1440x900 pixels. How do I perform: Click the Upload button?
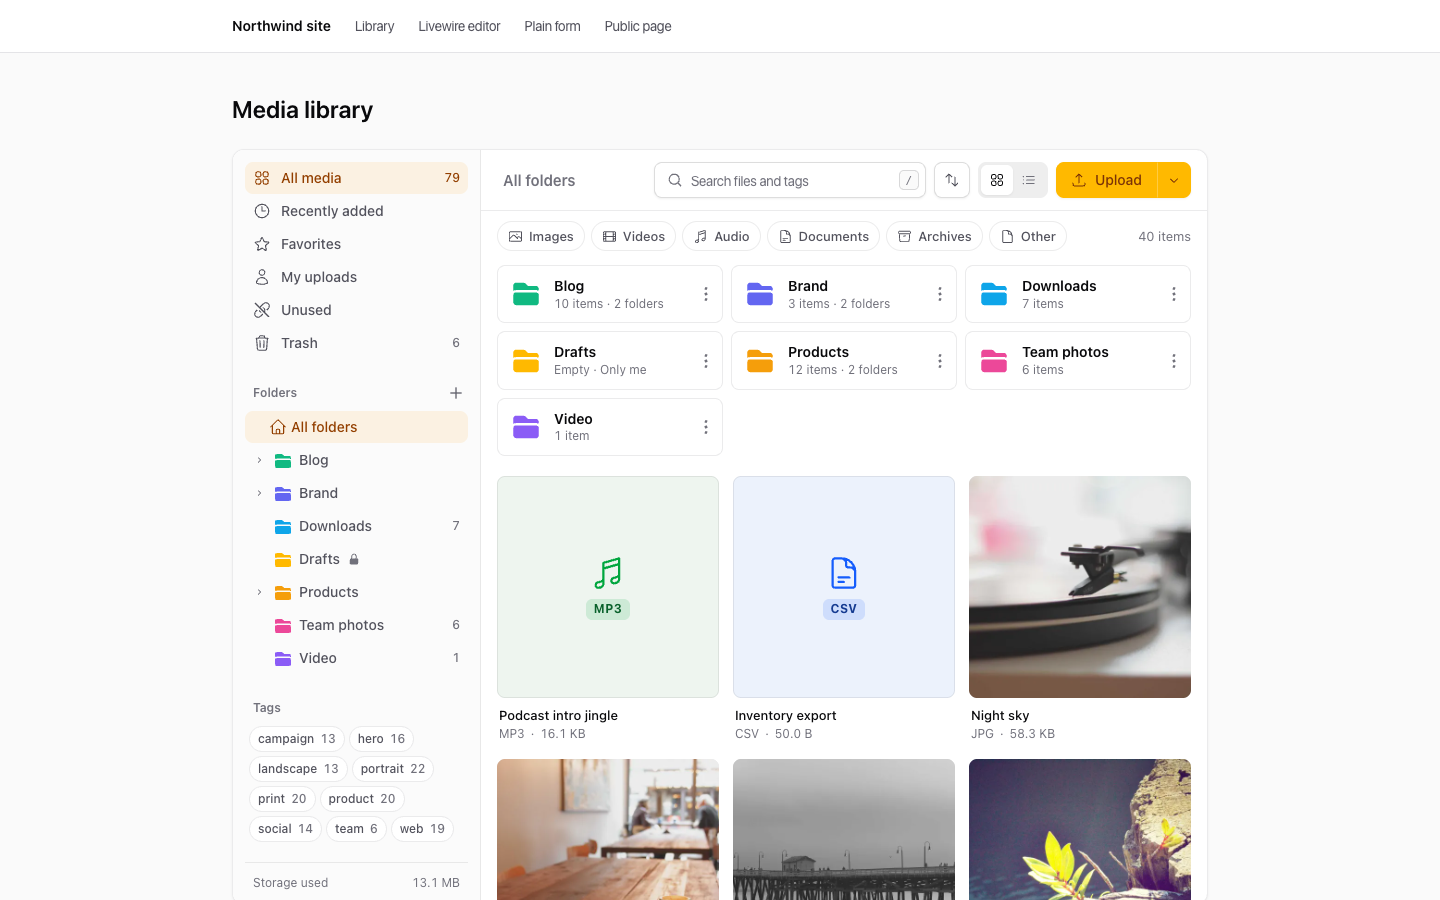1106,180
